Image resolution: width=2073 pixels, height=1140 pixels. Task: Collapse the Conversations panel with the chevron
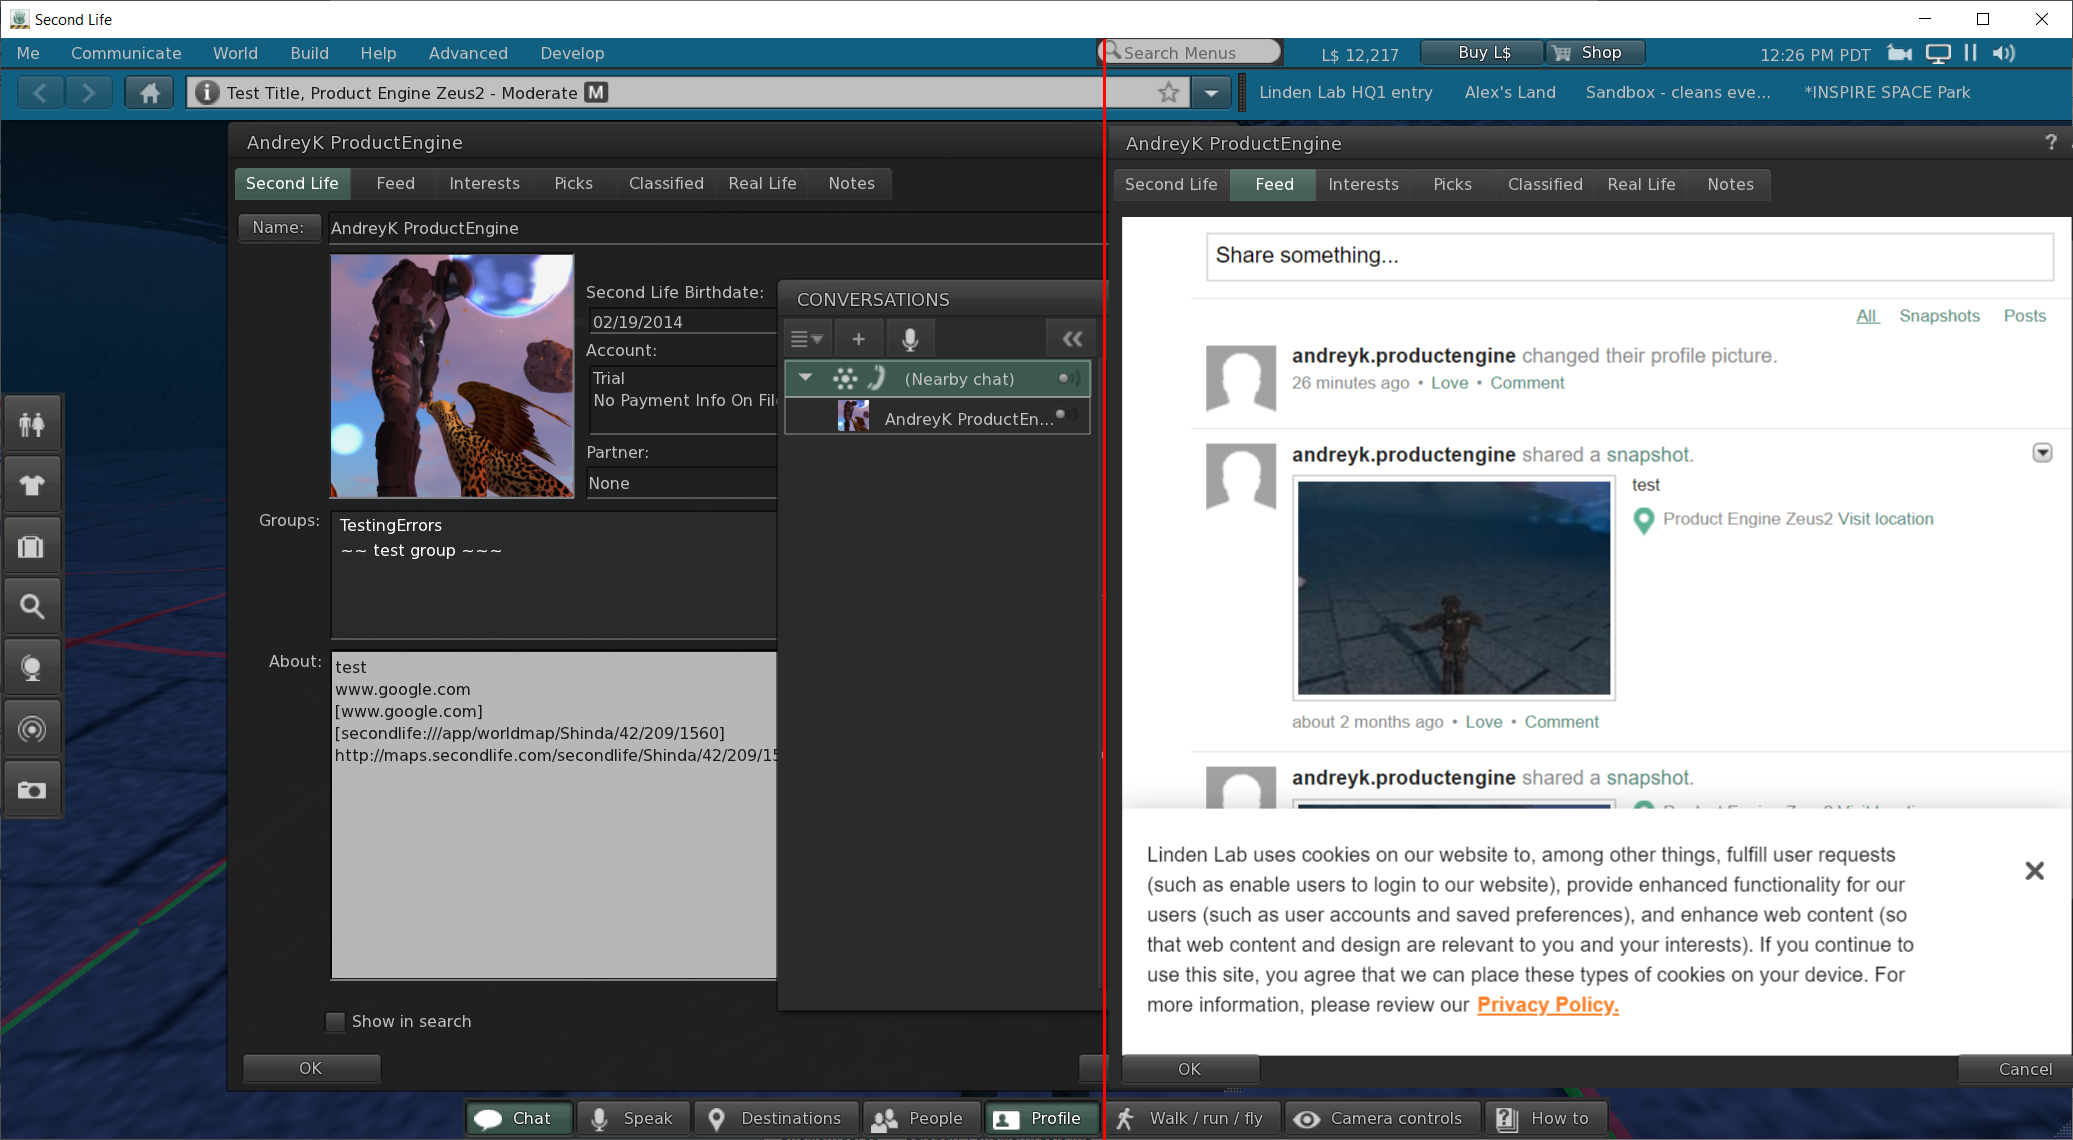coord(1071,338)
